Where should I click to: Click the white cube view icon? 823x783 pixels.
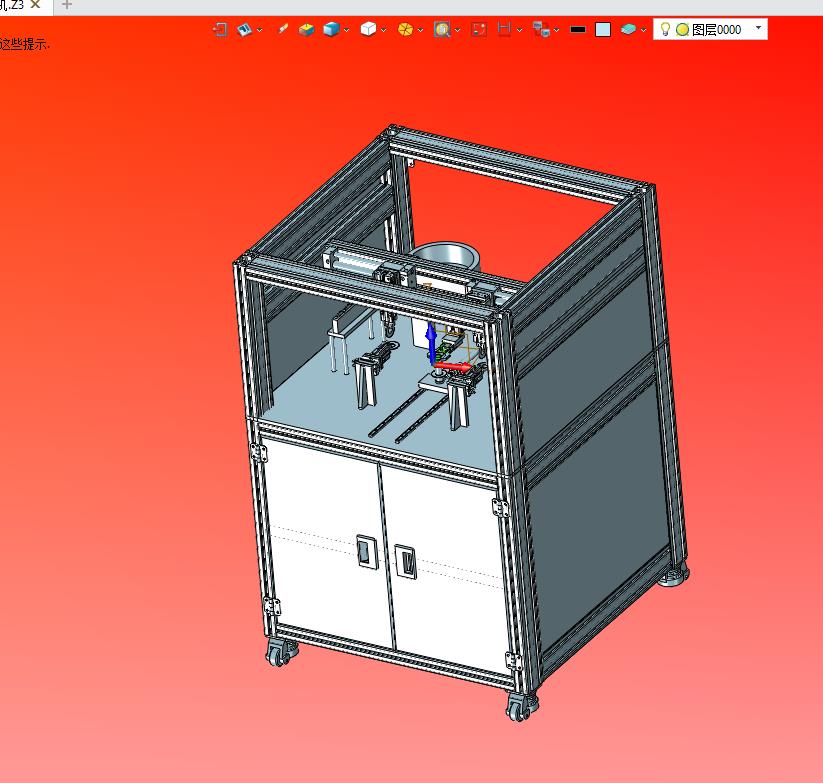pos(368,29)
